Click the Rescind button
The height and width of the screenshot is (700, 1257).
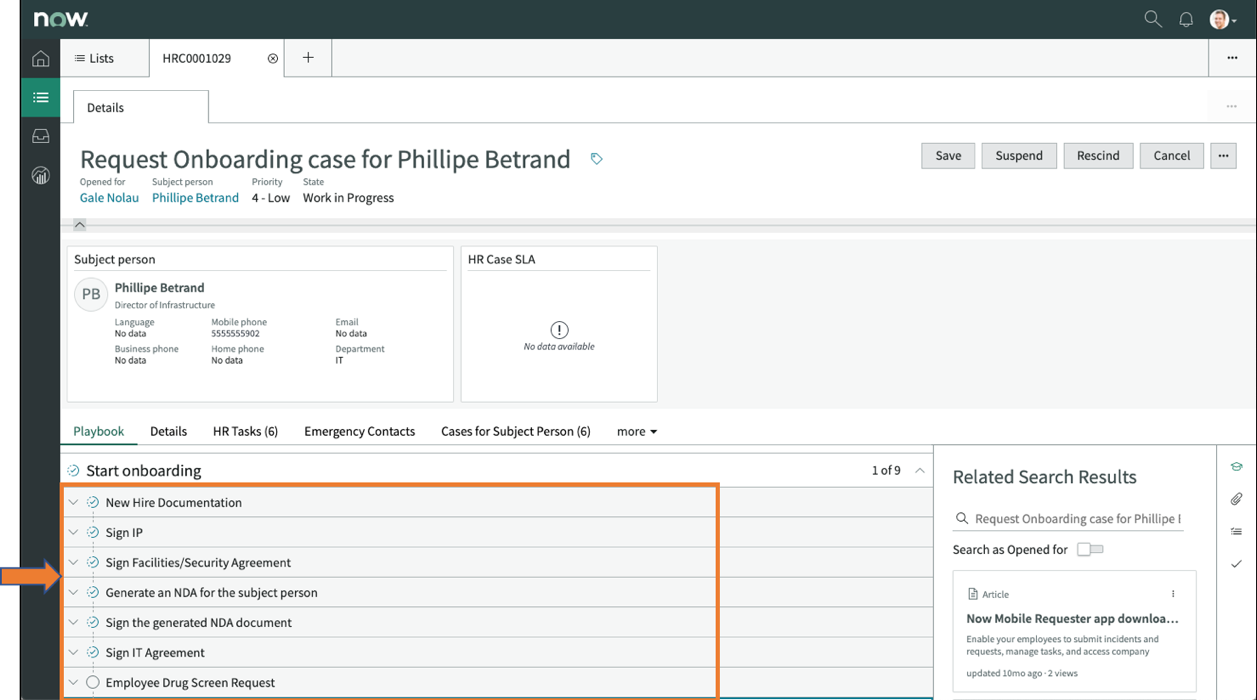[x=1098, y=155]
